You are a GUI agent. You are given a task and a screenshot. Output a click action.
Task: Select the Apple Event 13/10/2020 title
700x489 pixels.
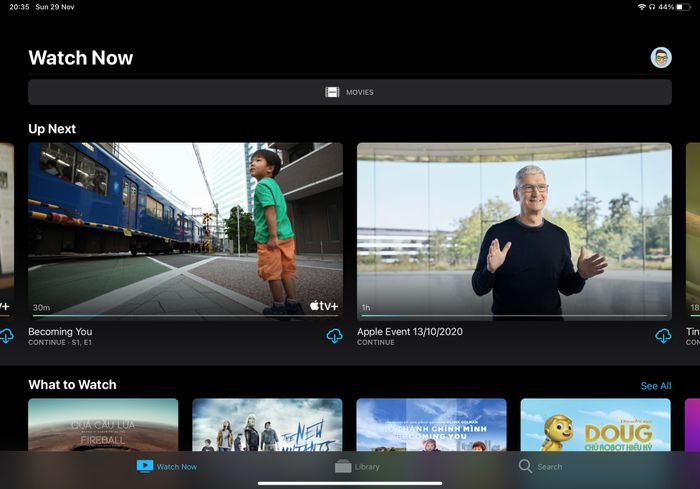410,332
